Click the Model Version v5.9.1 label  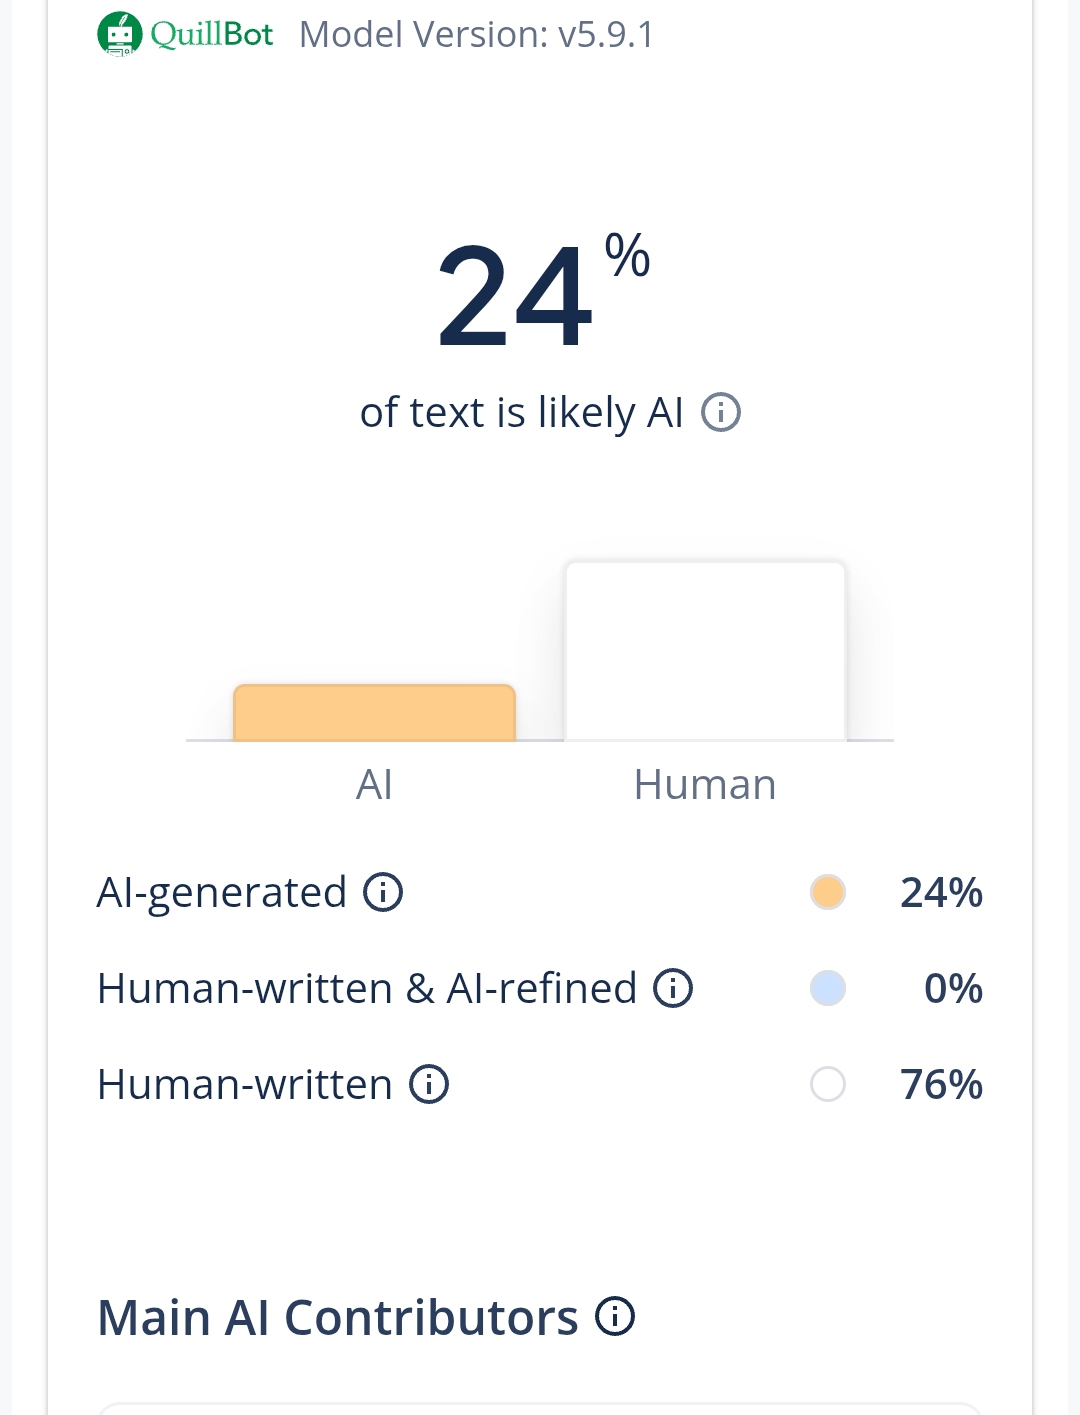pyautogui.click(x=476, y=35)
